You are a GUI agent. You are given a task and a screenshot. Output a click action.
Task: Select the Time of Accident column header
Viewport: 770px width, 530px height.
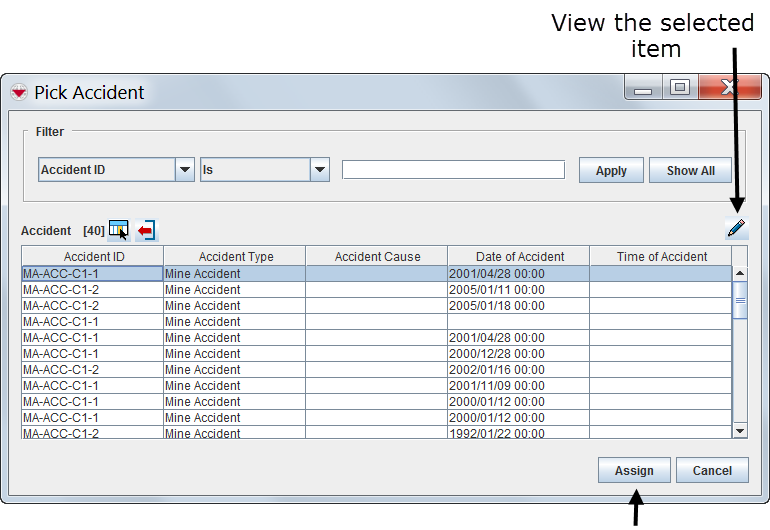pos(661,257)
